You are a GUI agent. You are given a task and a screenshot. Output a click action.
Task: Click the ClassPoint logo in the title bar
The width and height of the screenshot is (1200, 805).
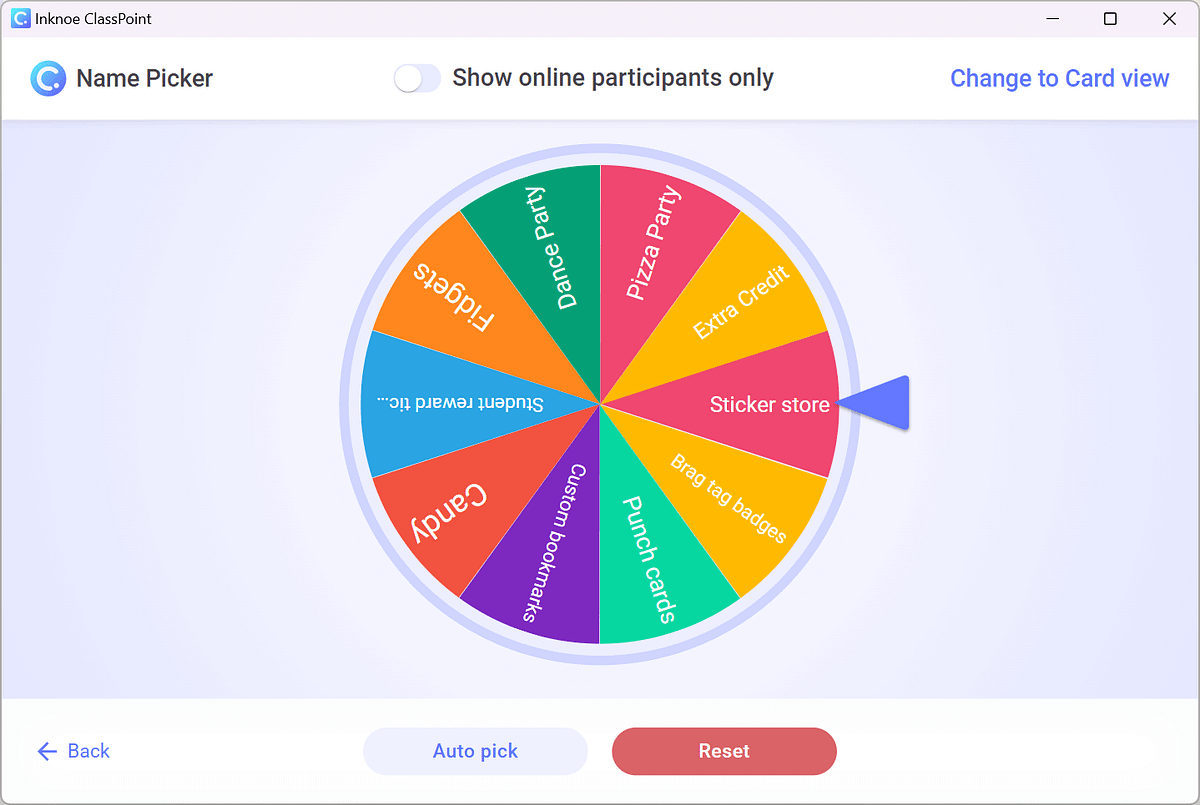(x=20, y=18)
